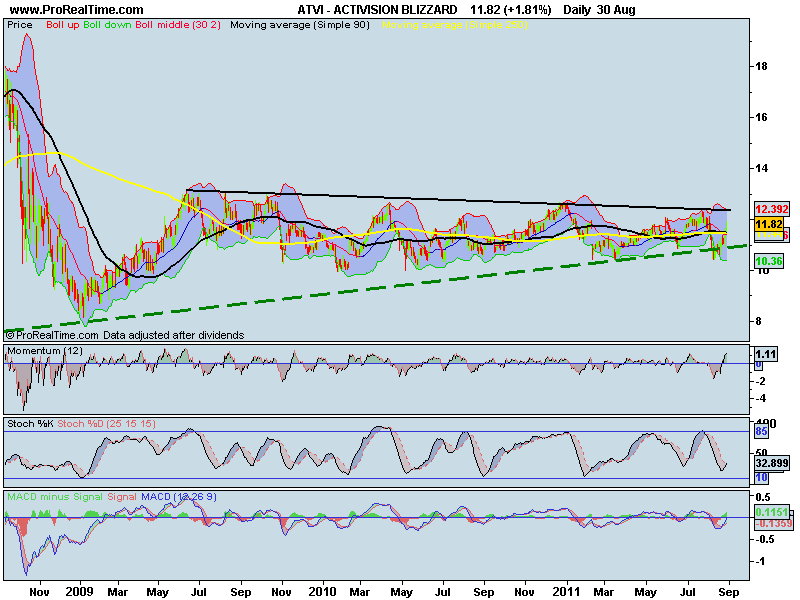Select the Stoch %K legend label

pyautogui.click(x=30, y=423)
